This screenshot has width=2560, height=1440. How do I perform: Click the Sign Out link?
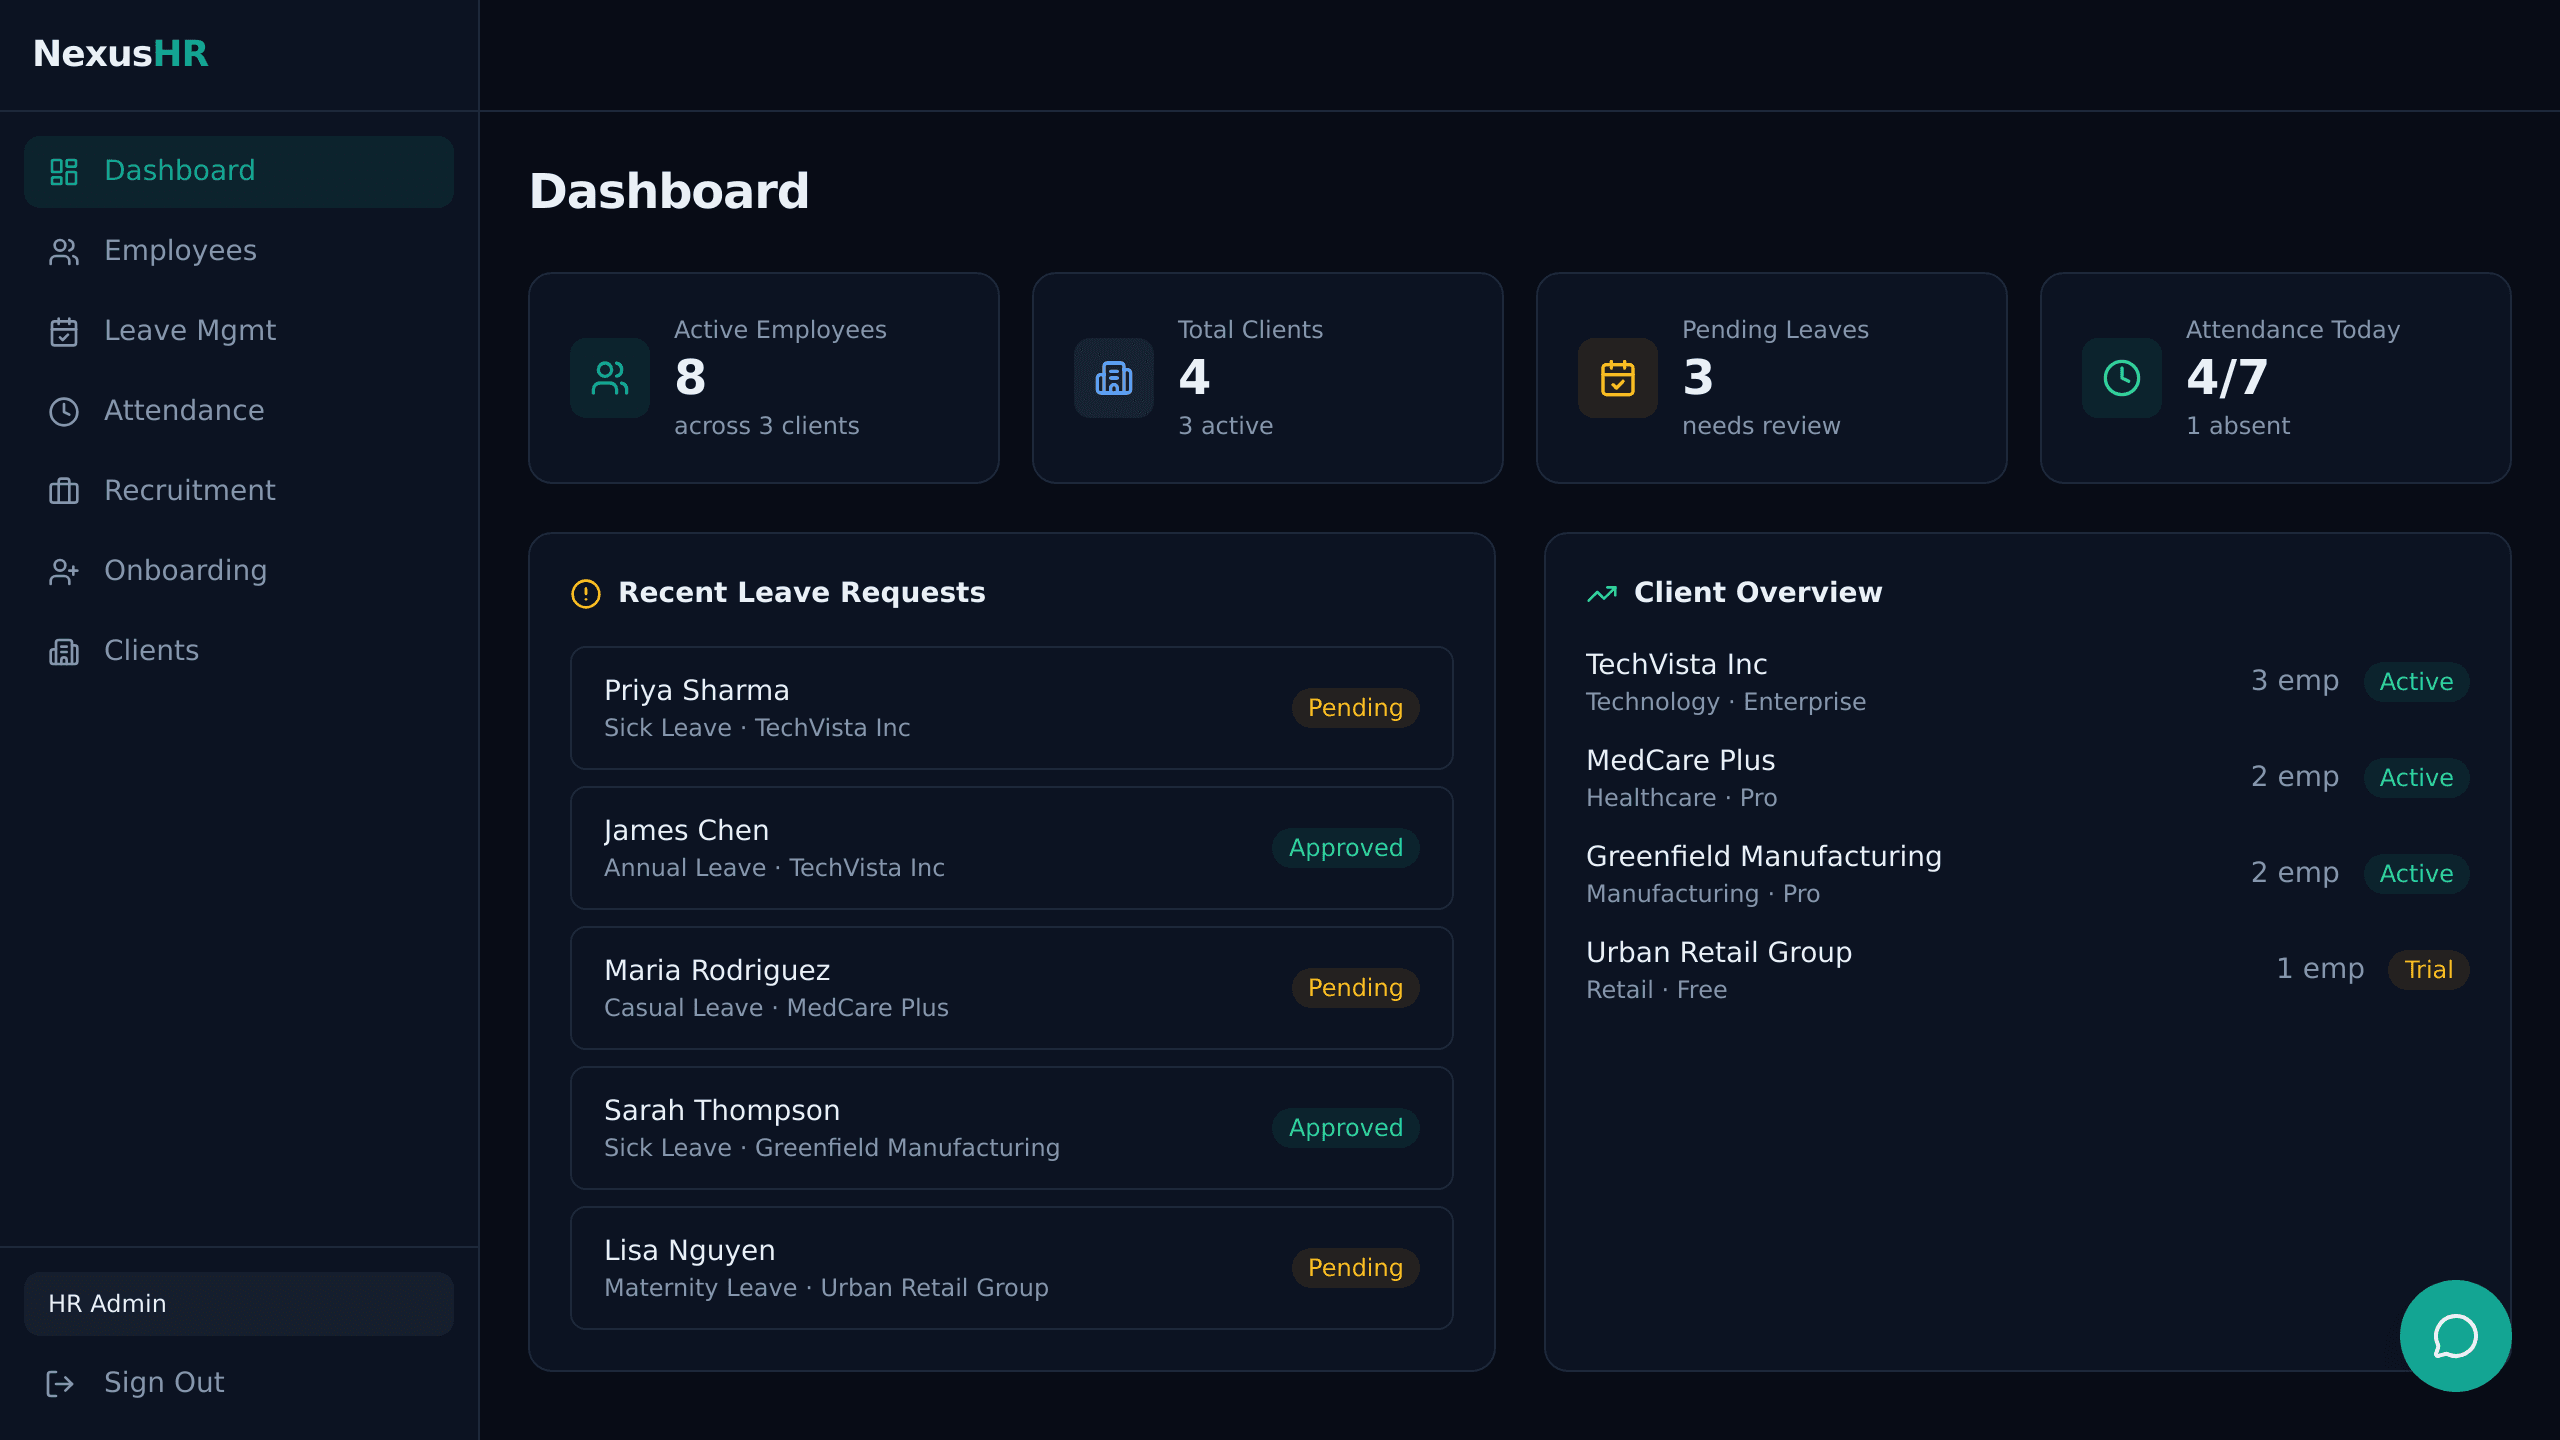(239, 1384)
